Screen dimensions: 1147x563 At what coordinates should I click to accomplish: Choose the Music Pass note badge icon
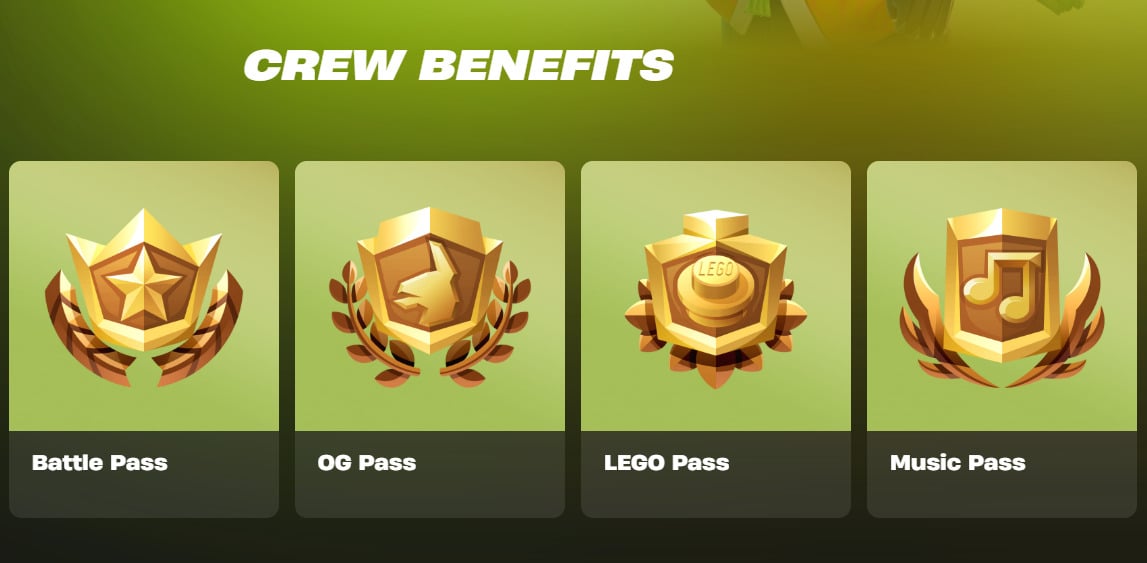pyautogui.click(x=1001, y=296)
